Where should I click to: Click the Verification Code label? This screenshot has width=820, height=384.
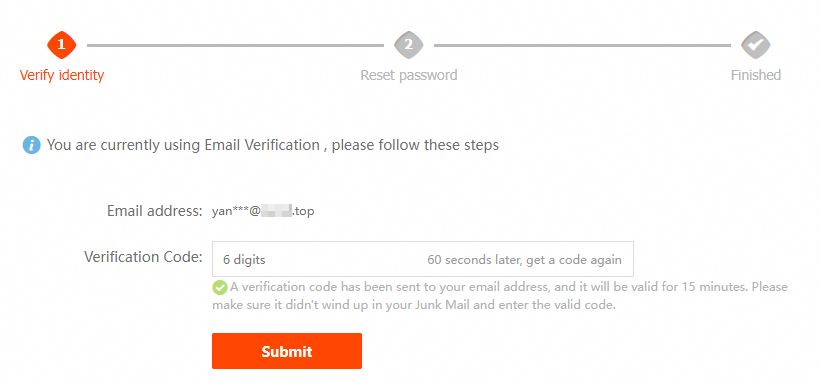tap(143, 257)
